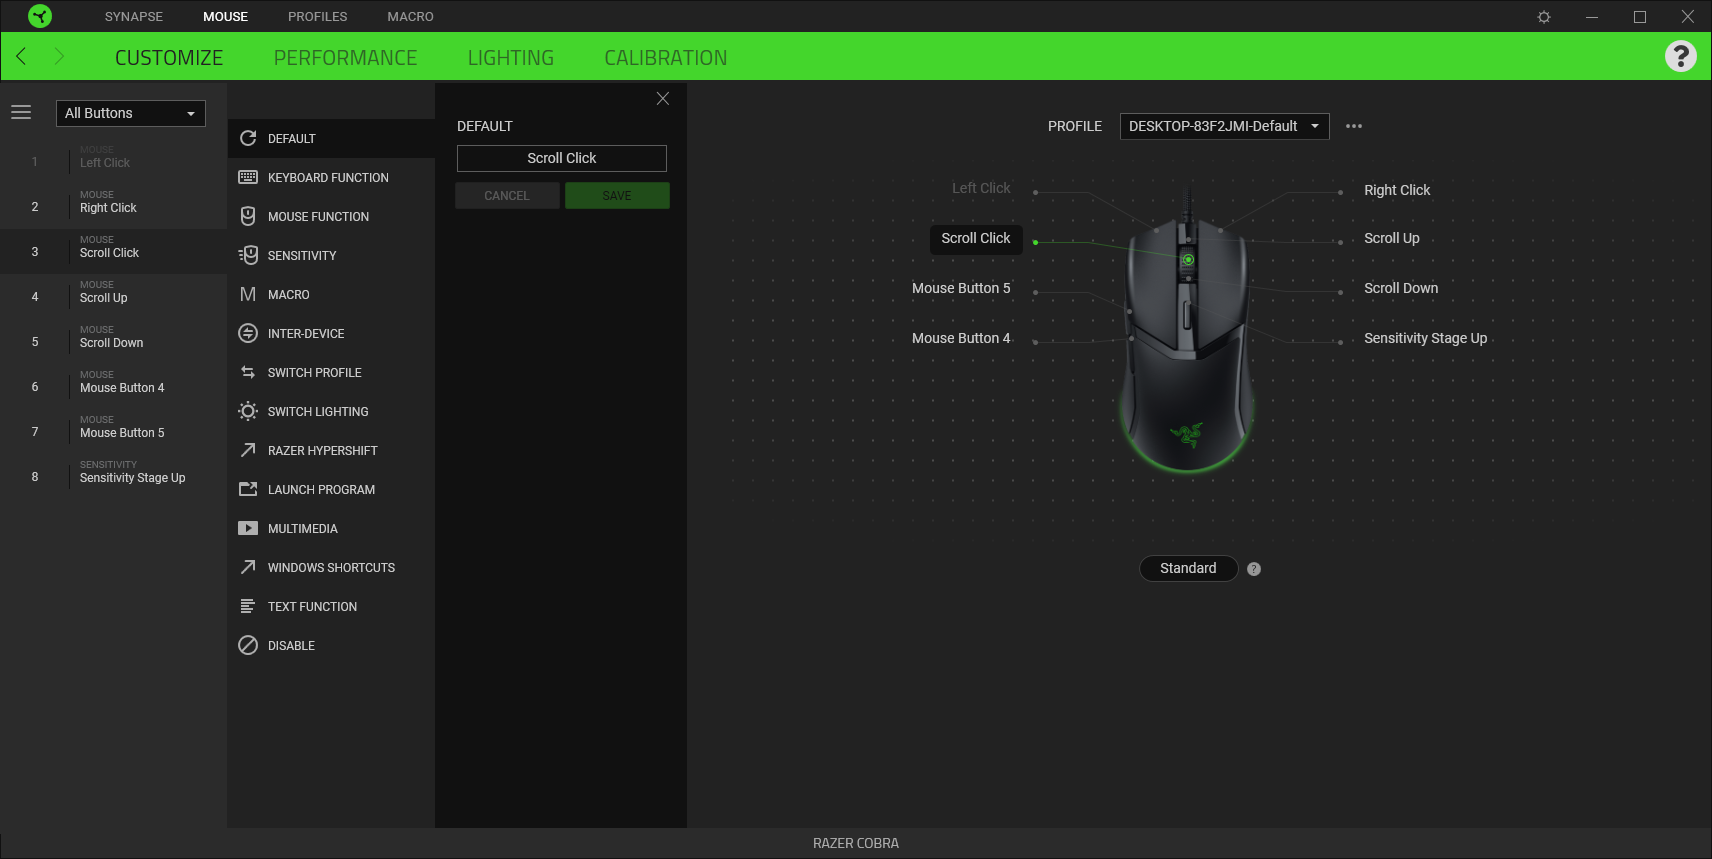This screenshot has width=1712, height=859.
Task: Click the Windows Shortcuts arrow icon
Action: coord(248,567)
